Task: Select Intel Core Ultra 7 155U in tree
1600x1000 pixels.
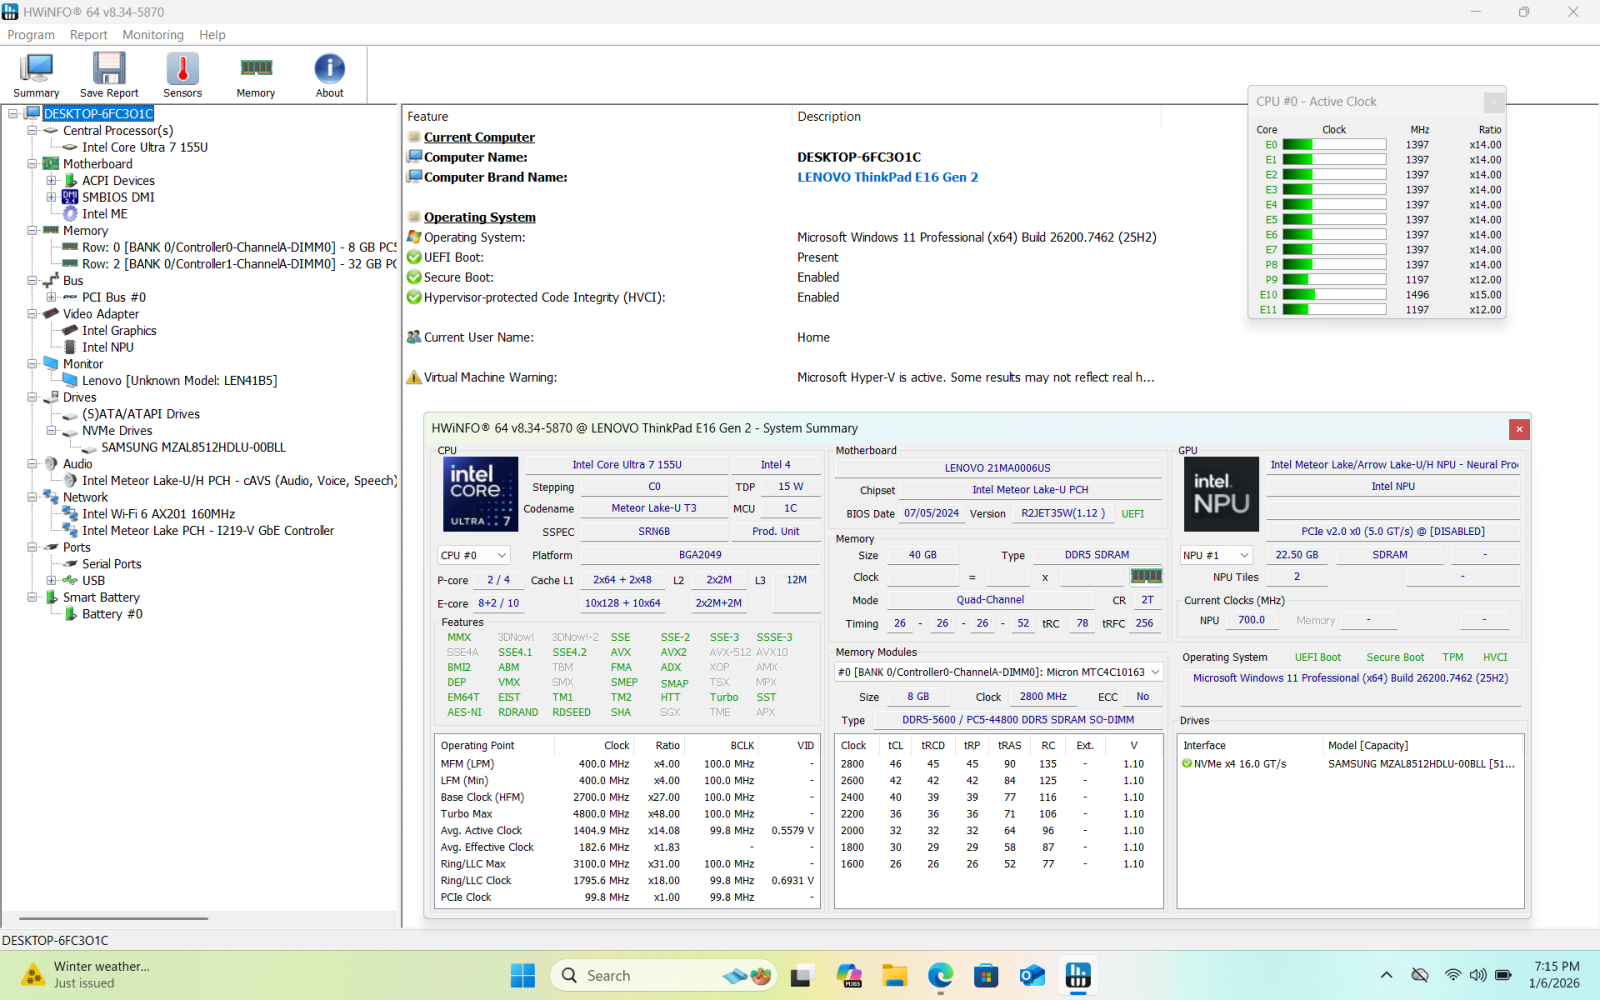Action: coord(145,147)
